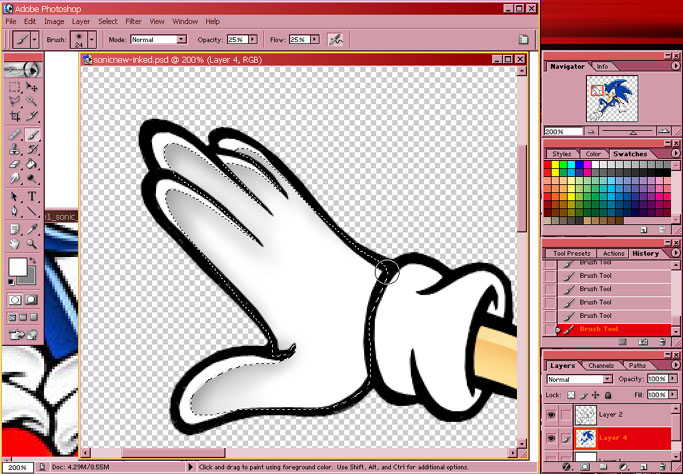
Task: Click the Navigator thumbnail preview
Action: pyautogui.click(x=612, y=98)
